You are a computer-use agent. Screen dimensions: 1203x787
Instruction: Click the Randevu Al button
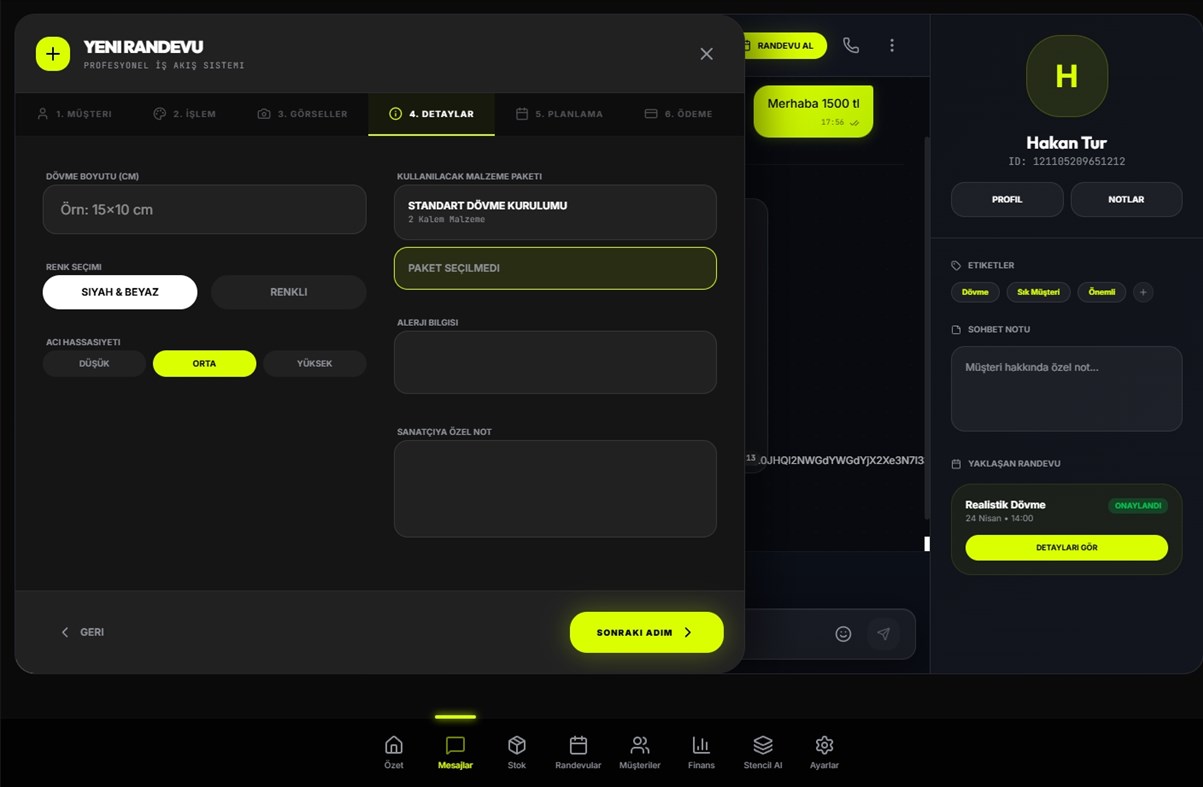click(x=784, y=46)
